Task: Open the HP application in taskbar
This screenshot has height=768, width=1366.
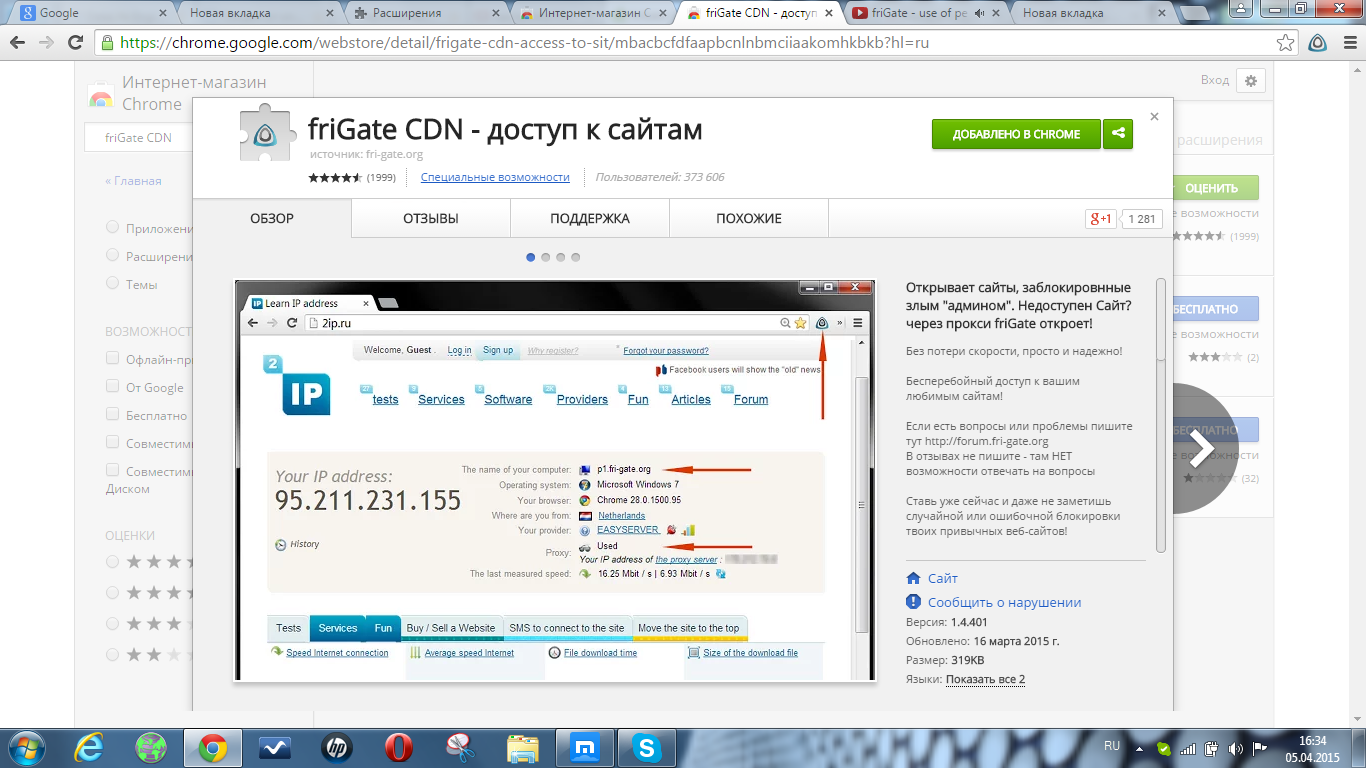Action: [336, 747]
